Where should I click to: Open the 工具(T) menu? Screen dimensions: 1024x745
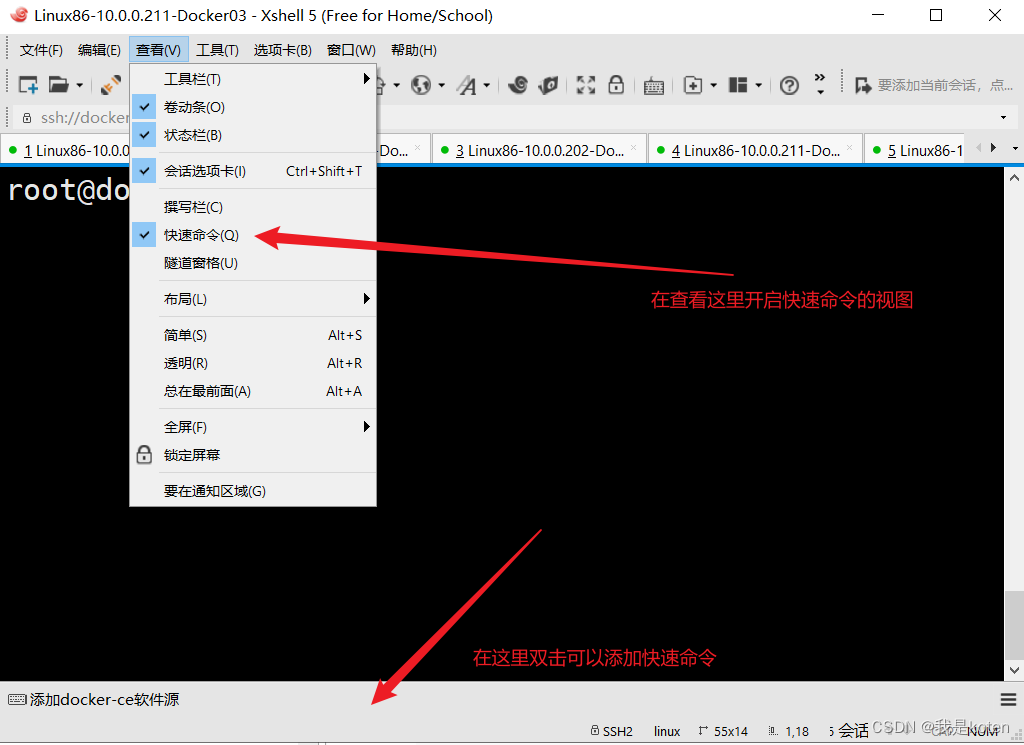[x=217, y=50]
